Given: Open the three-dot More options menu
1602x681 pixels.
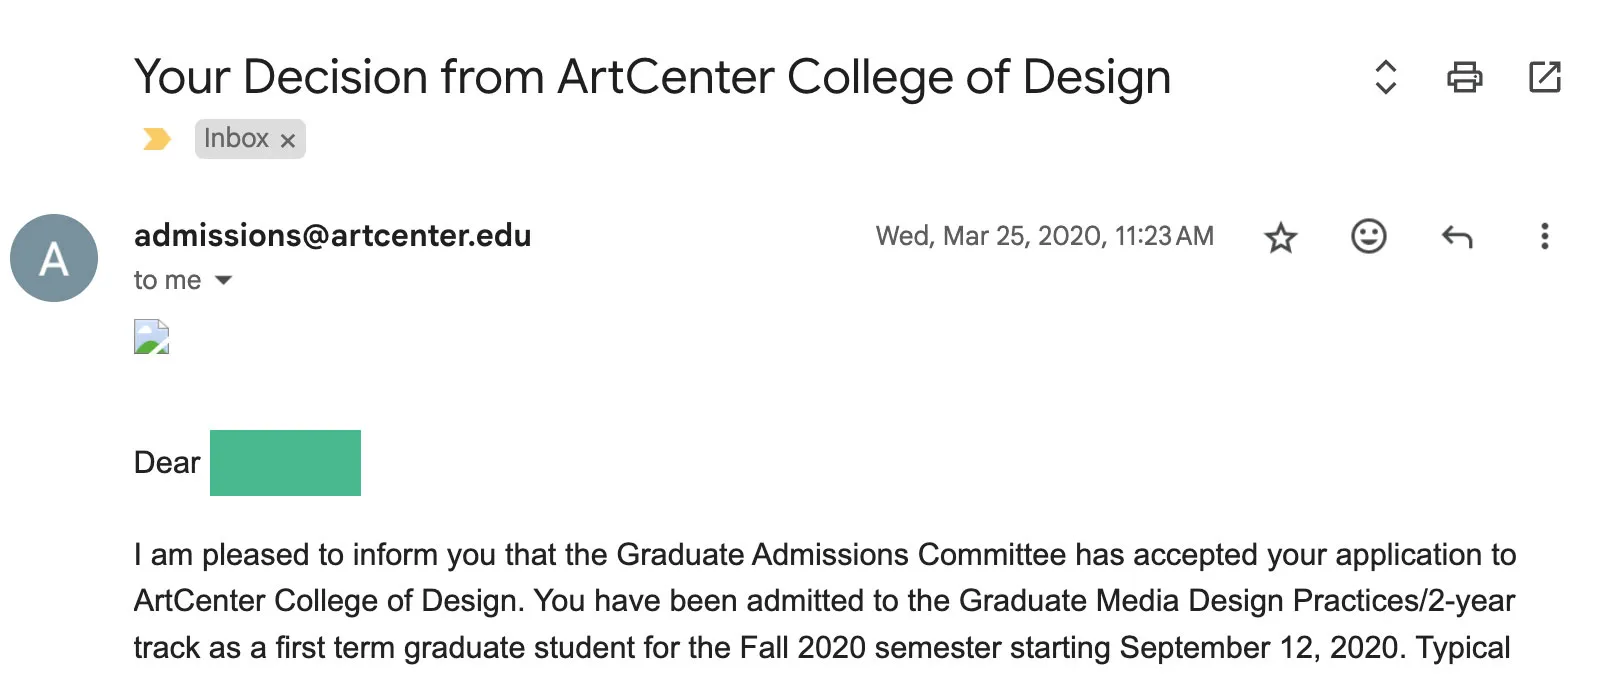Looking at the screenshot, I should tap(1544, 236).
